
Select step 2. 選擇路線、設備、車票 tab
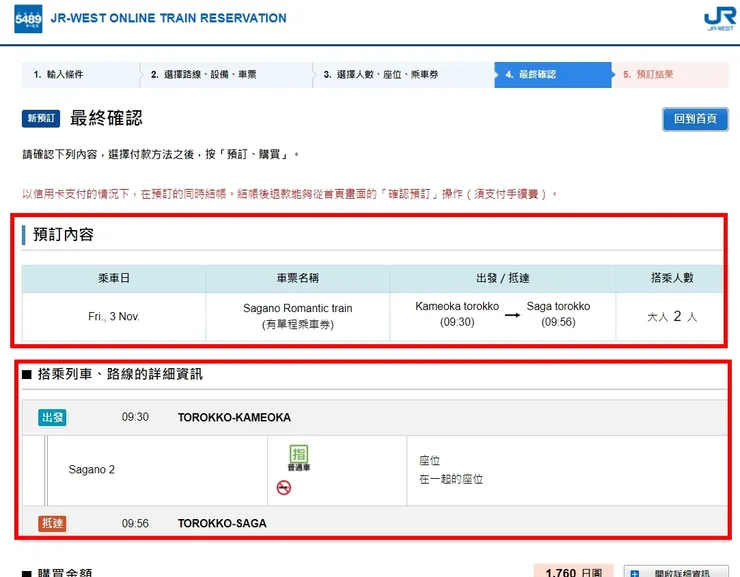[226, 75]
